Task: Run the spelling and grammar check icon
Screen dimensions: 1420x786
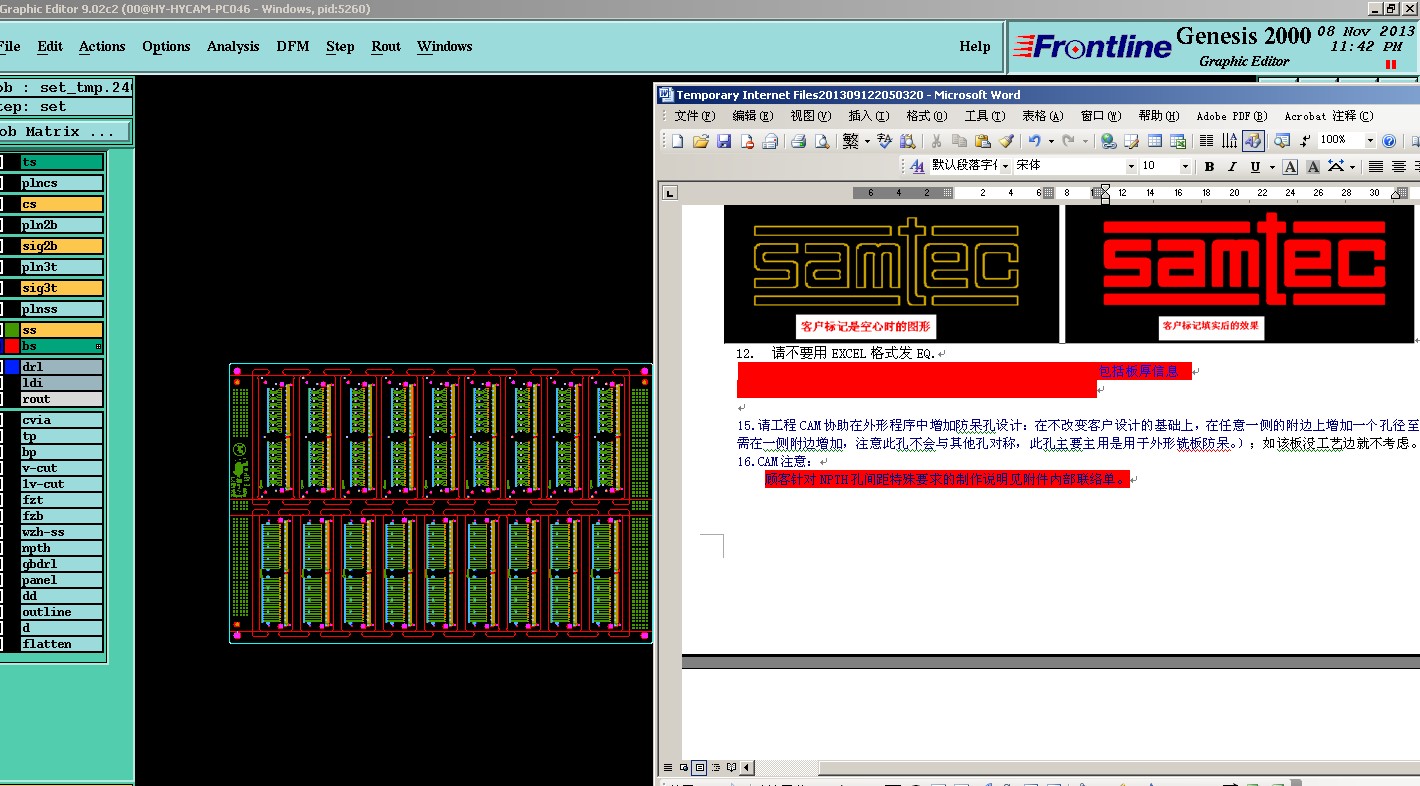Action: click(x=885, y=141)
